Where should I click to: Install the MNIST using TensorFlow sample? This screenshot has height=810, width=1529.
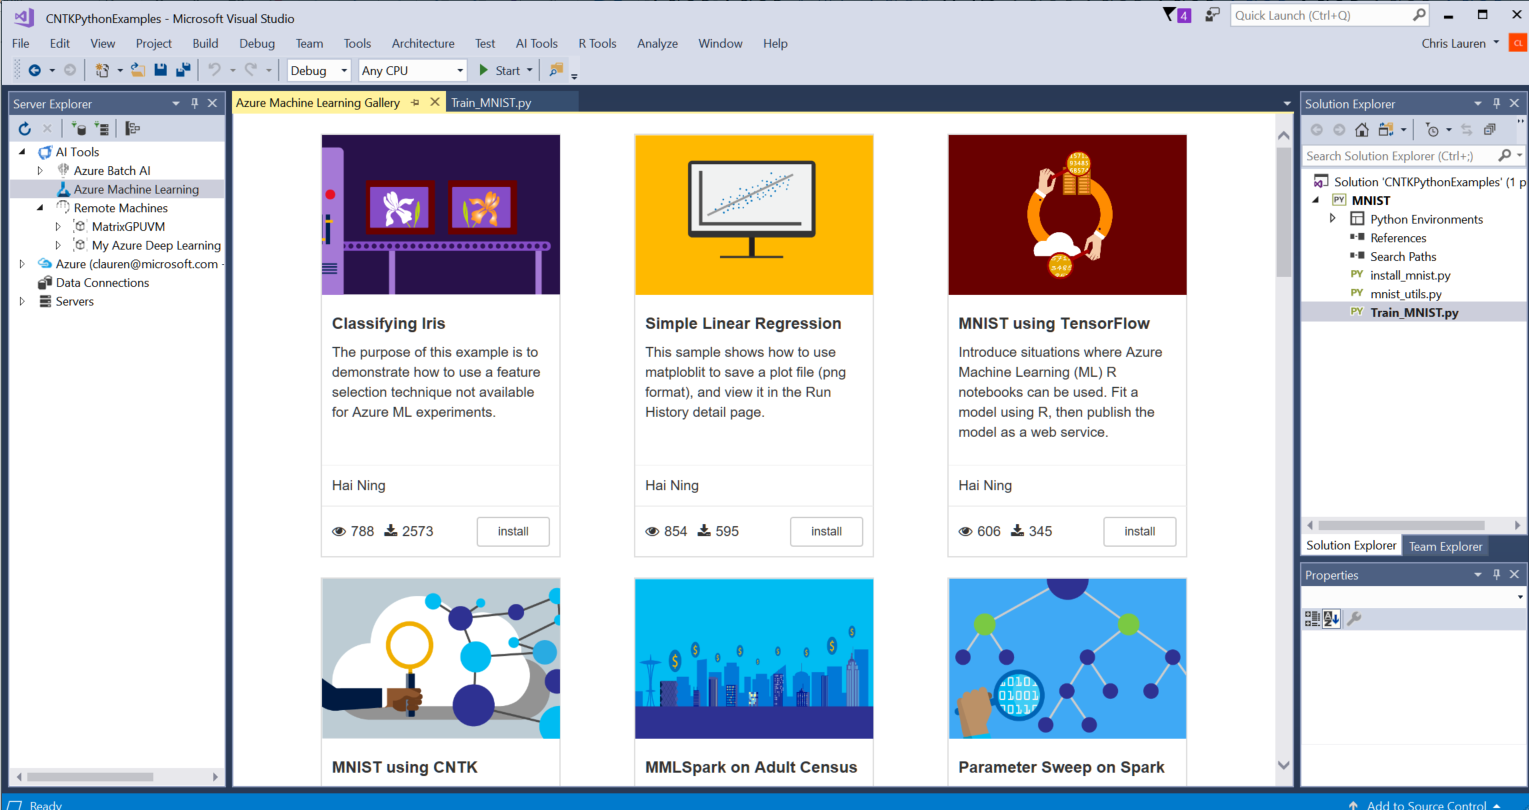click(x=1139, y=531)
